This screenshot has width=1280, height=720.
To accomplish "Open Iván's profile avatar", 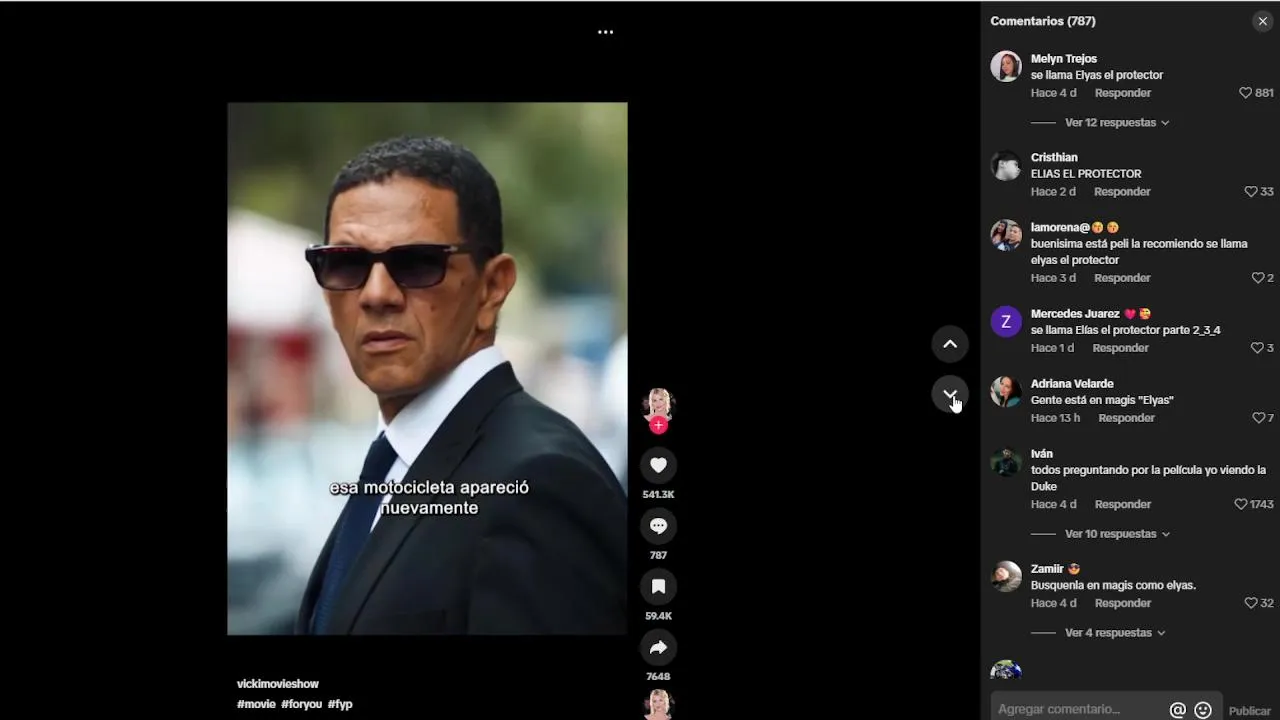I will [1006, 461].
